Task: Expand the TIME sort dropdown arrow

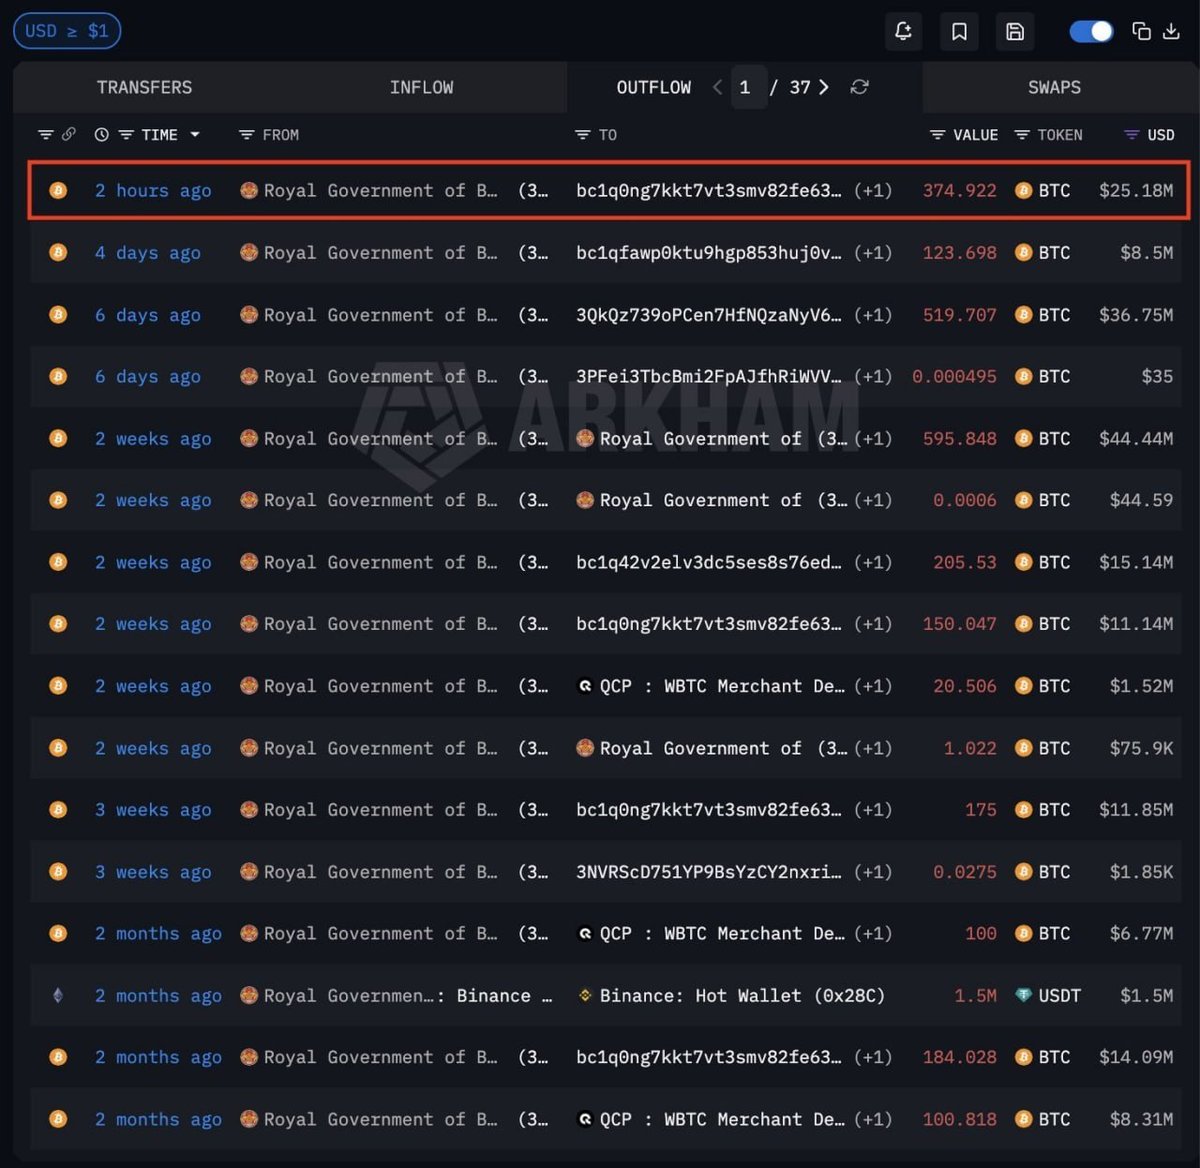Action: (195, 135)
